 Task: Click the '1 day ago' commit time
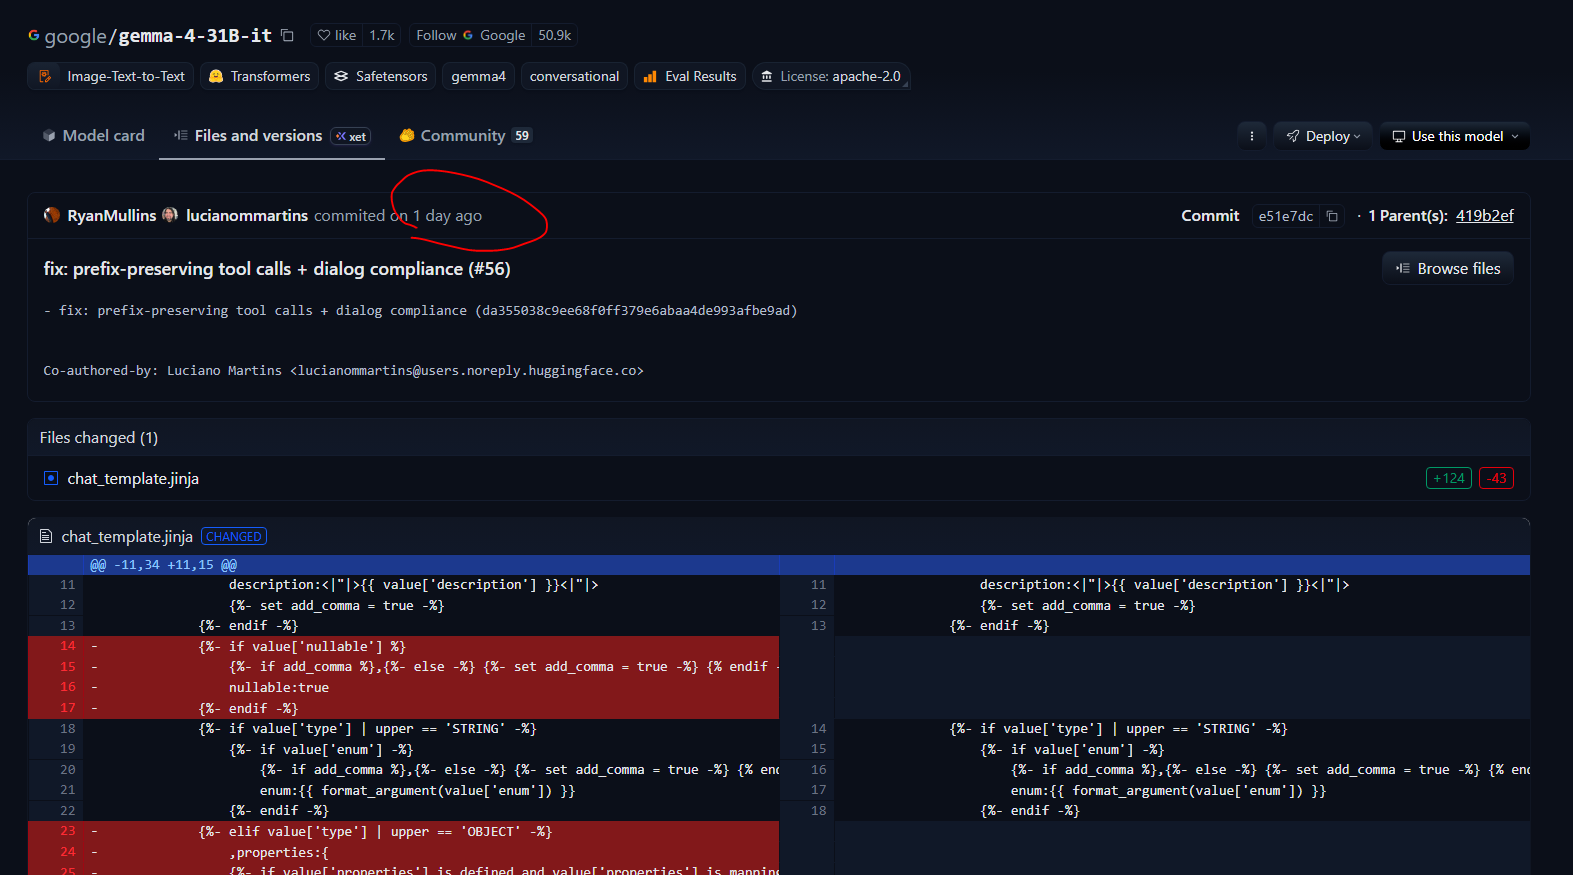point(448,216)
